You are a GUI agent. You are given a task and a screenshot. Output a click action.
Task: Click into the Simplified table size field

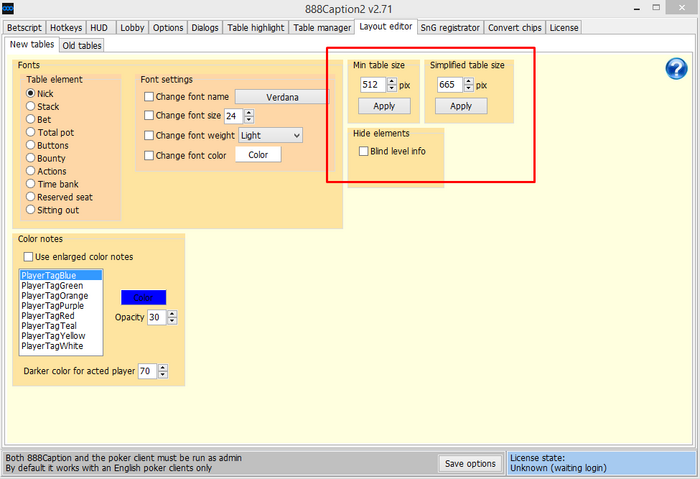click(x=450, y=85)
